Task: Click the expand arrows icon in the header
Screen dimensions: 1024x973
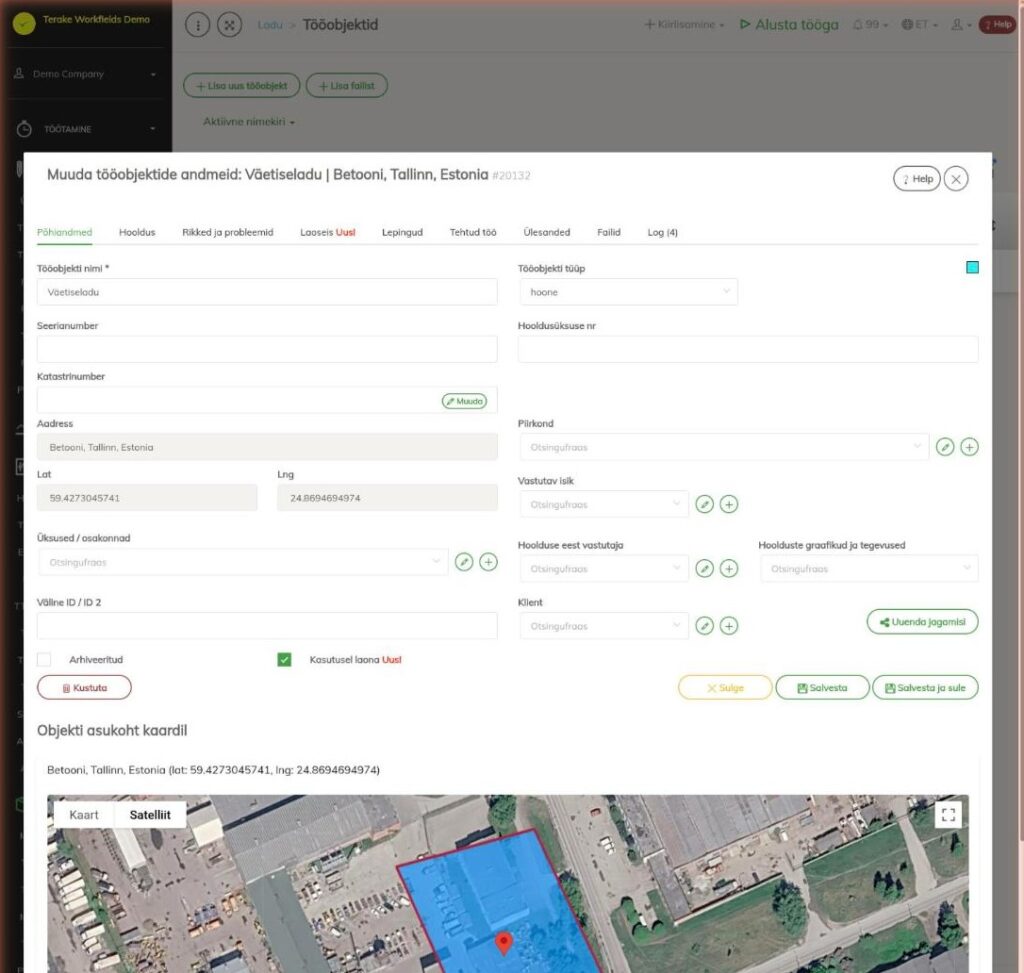Action: pyautogui.click(x=229, y=25)
